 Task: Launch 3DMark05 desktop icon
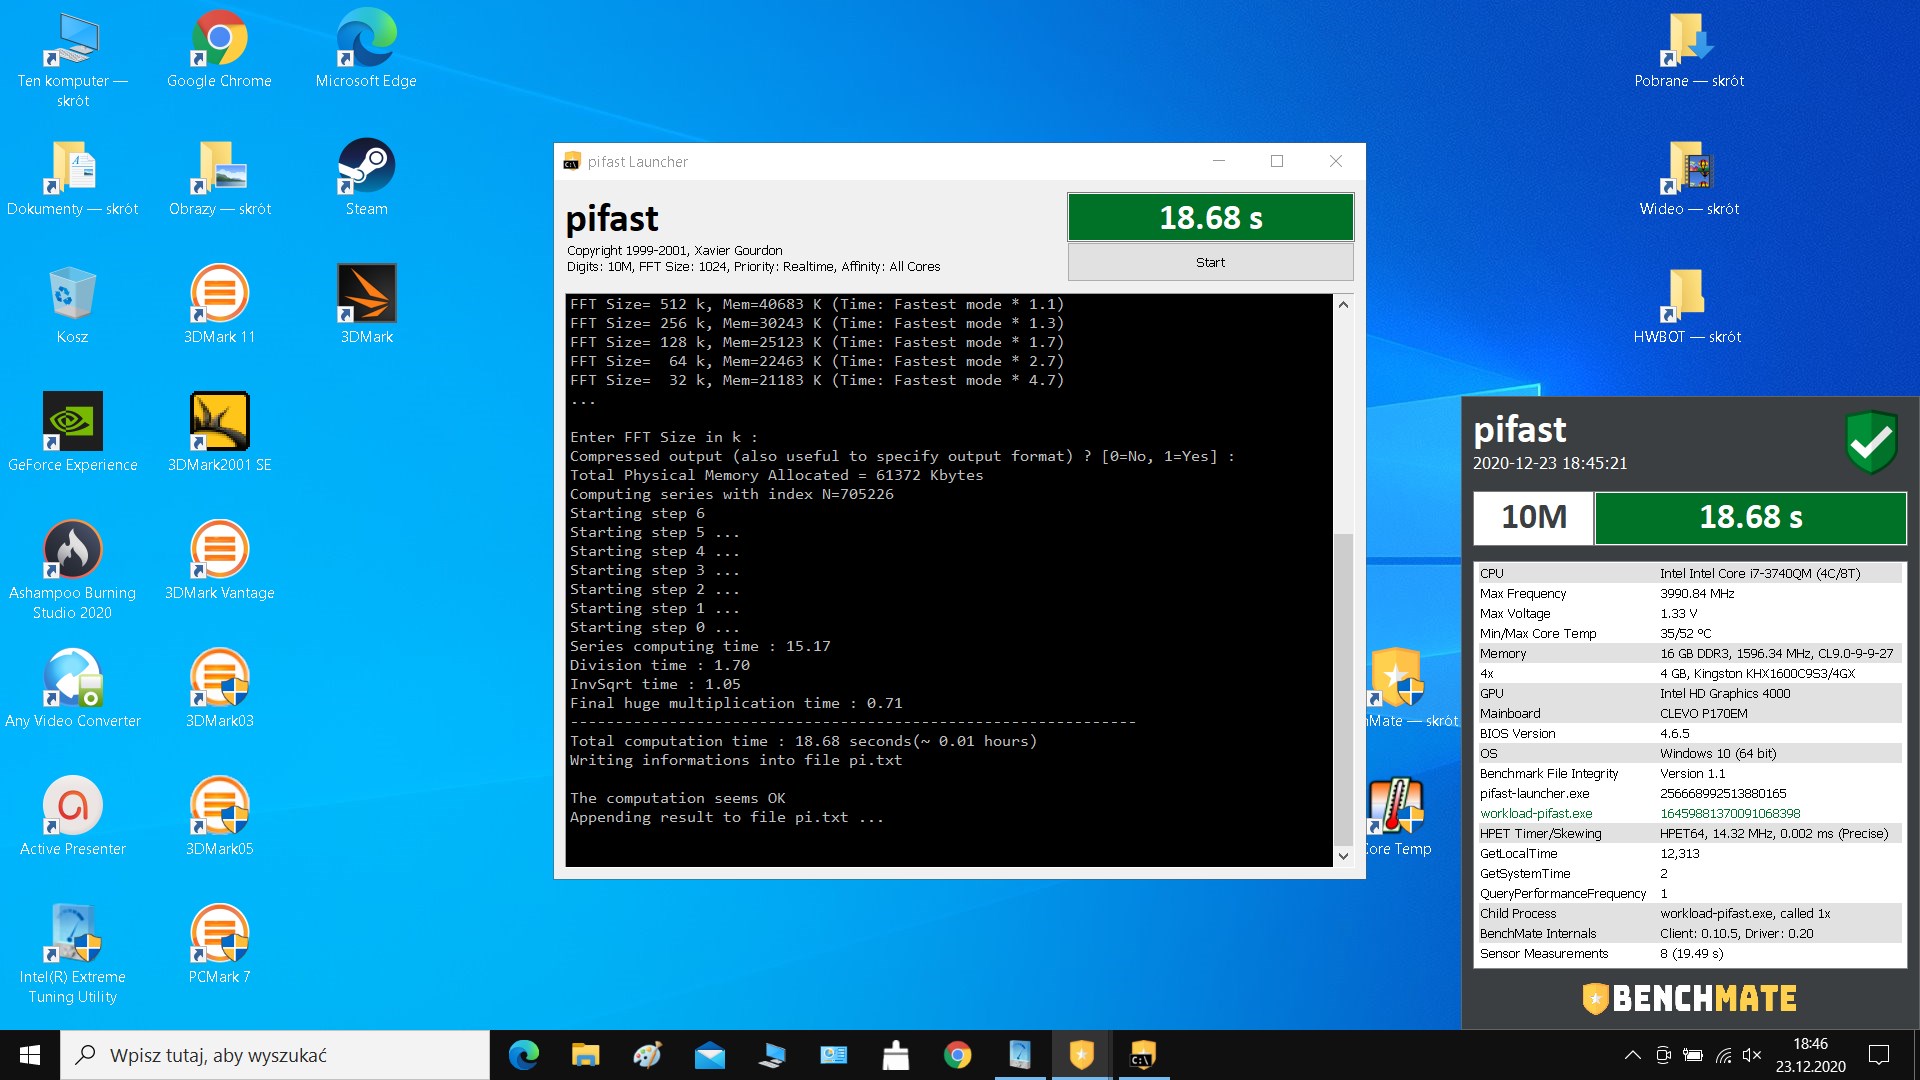[219, 818]
